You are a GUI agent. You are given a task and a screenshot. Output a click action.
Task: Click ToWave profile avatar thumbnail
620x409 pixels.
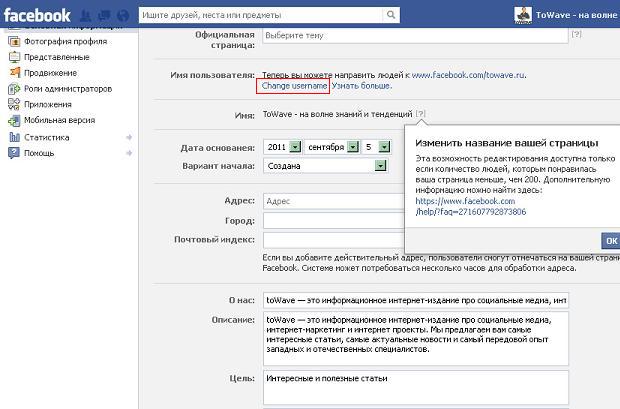pos(523,15)
